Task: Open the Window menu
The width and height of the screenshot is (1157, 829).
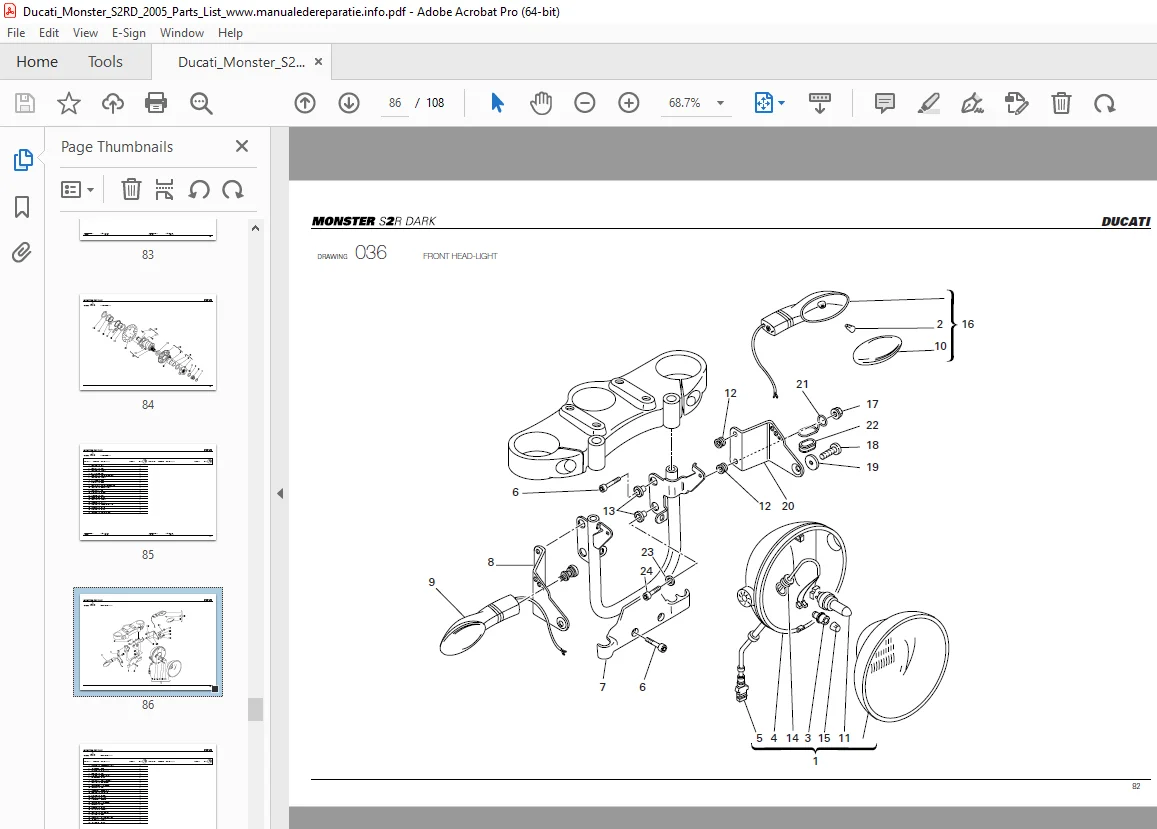Action: pos(182,32)
